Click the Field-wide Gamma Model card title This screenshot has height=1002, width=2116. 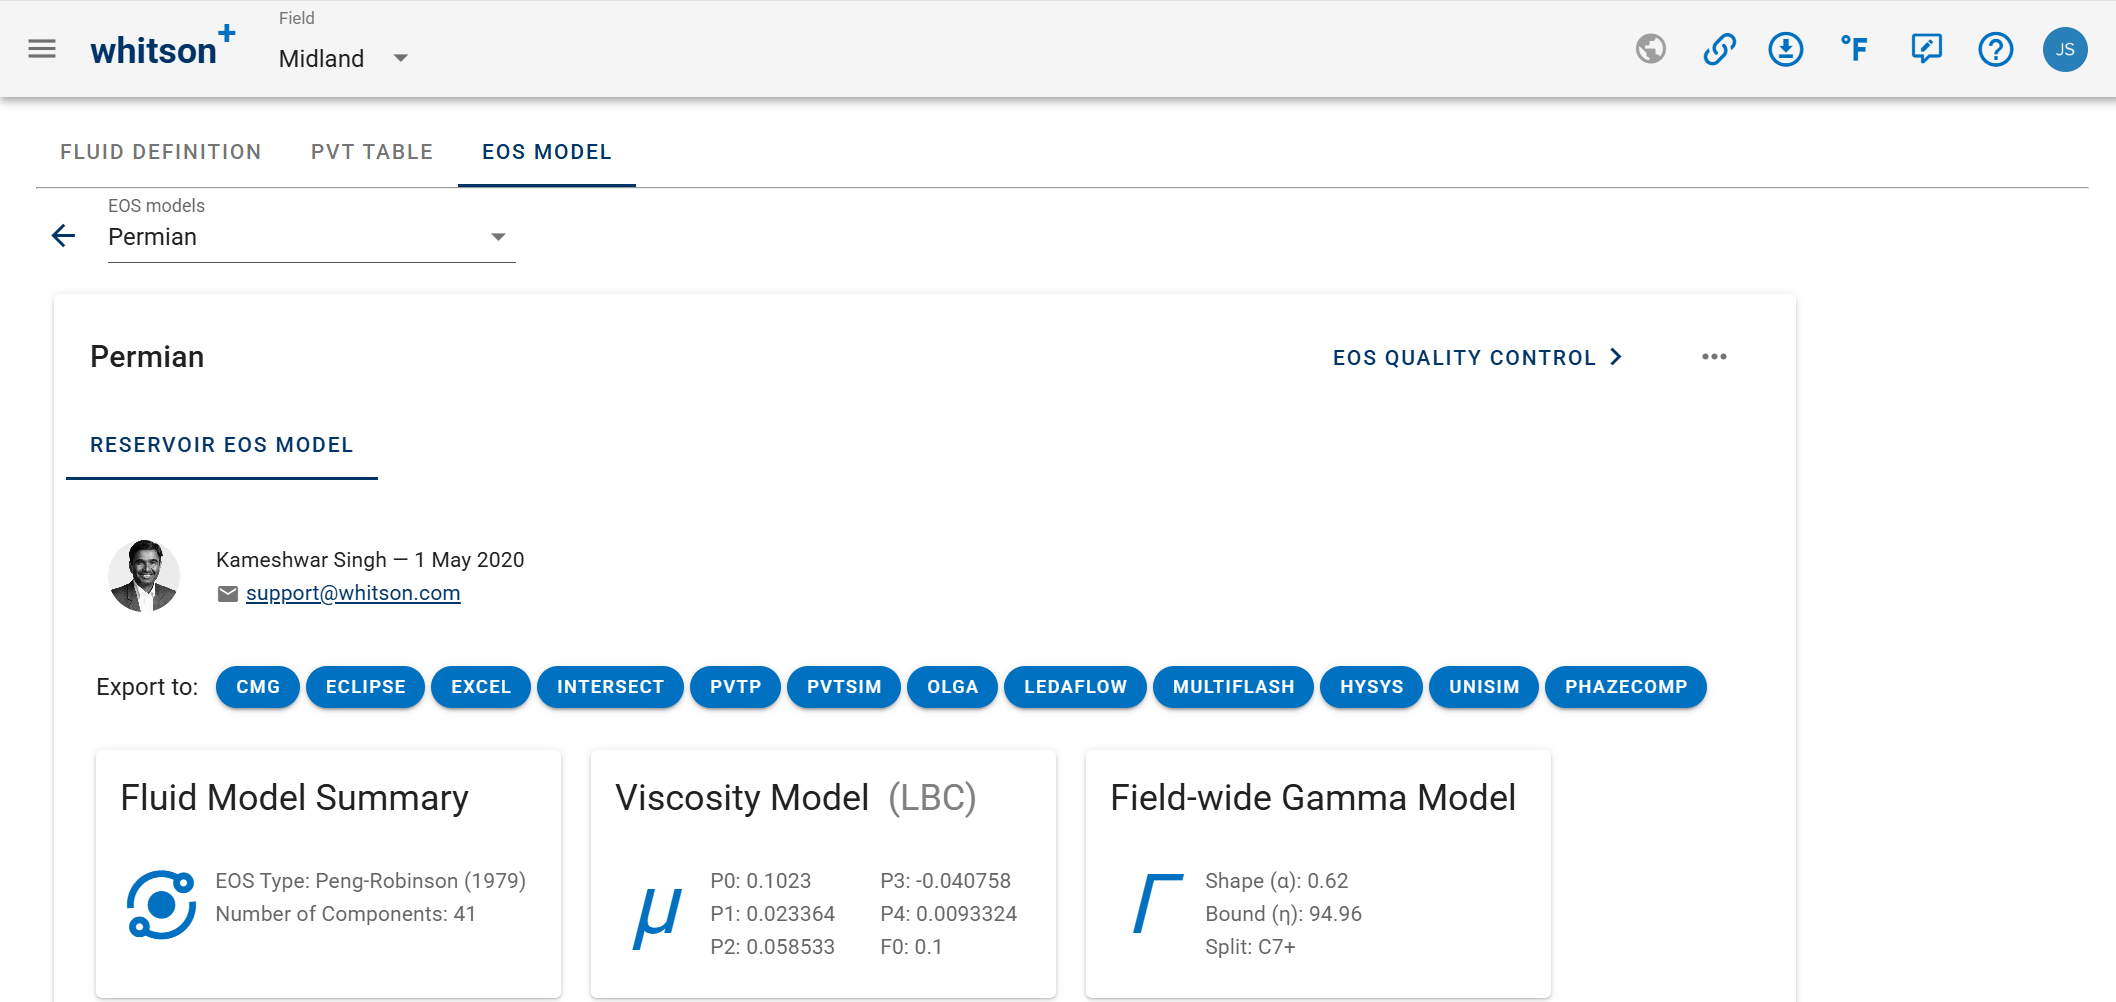[1313, 798]
